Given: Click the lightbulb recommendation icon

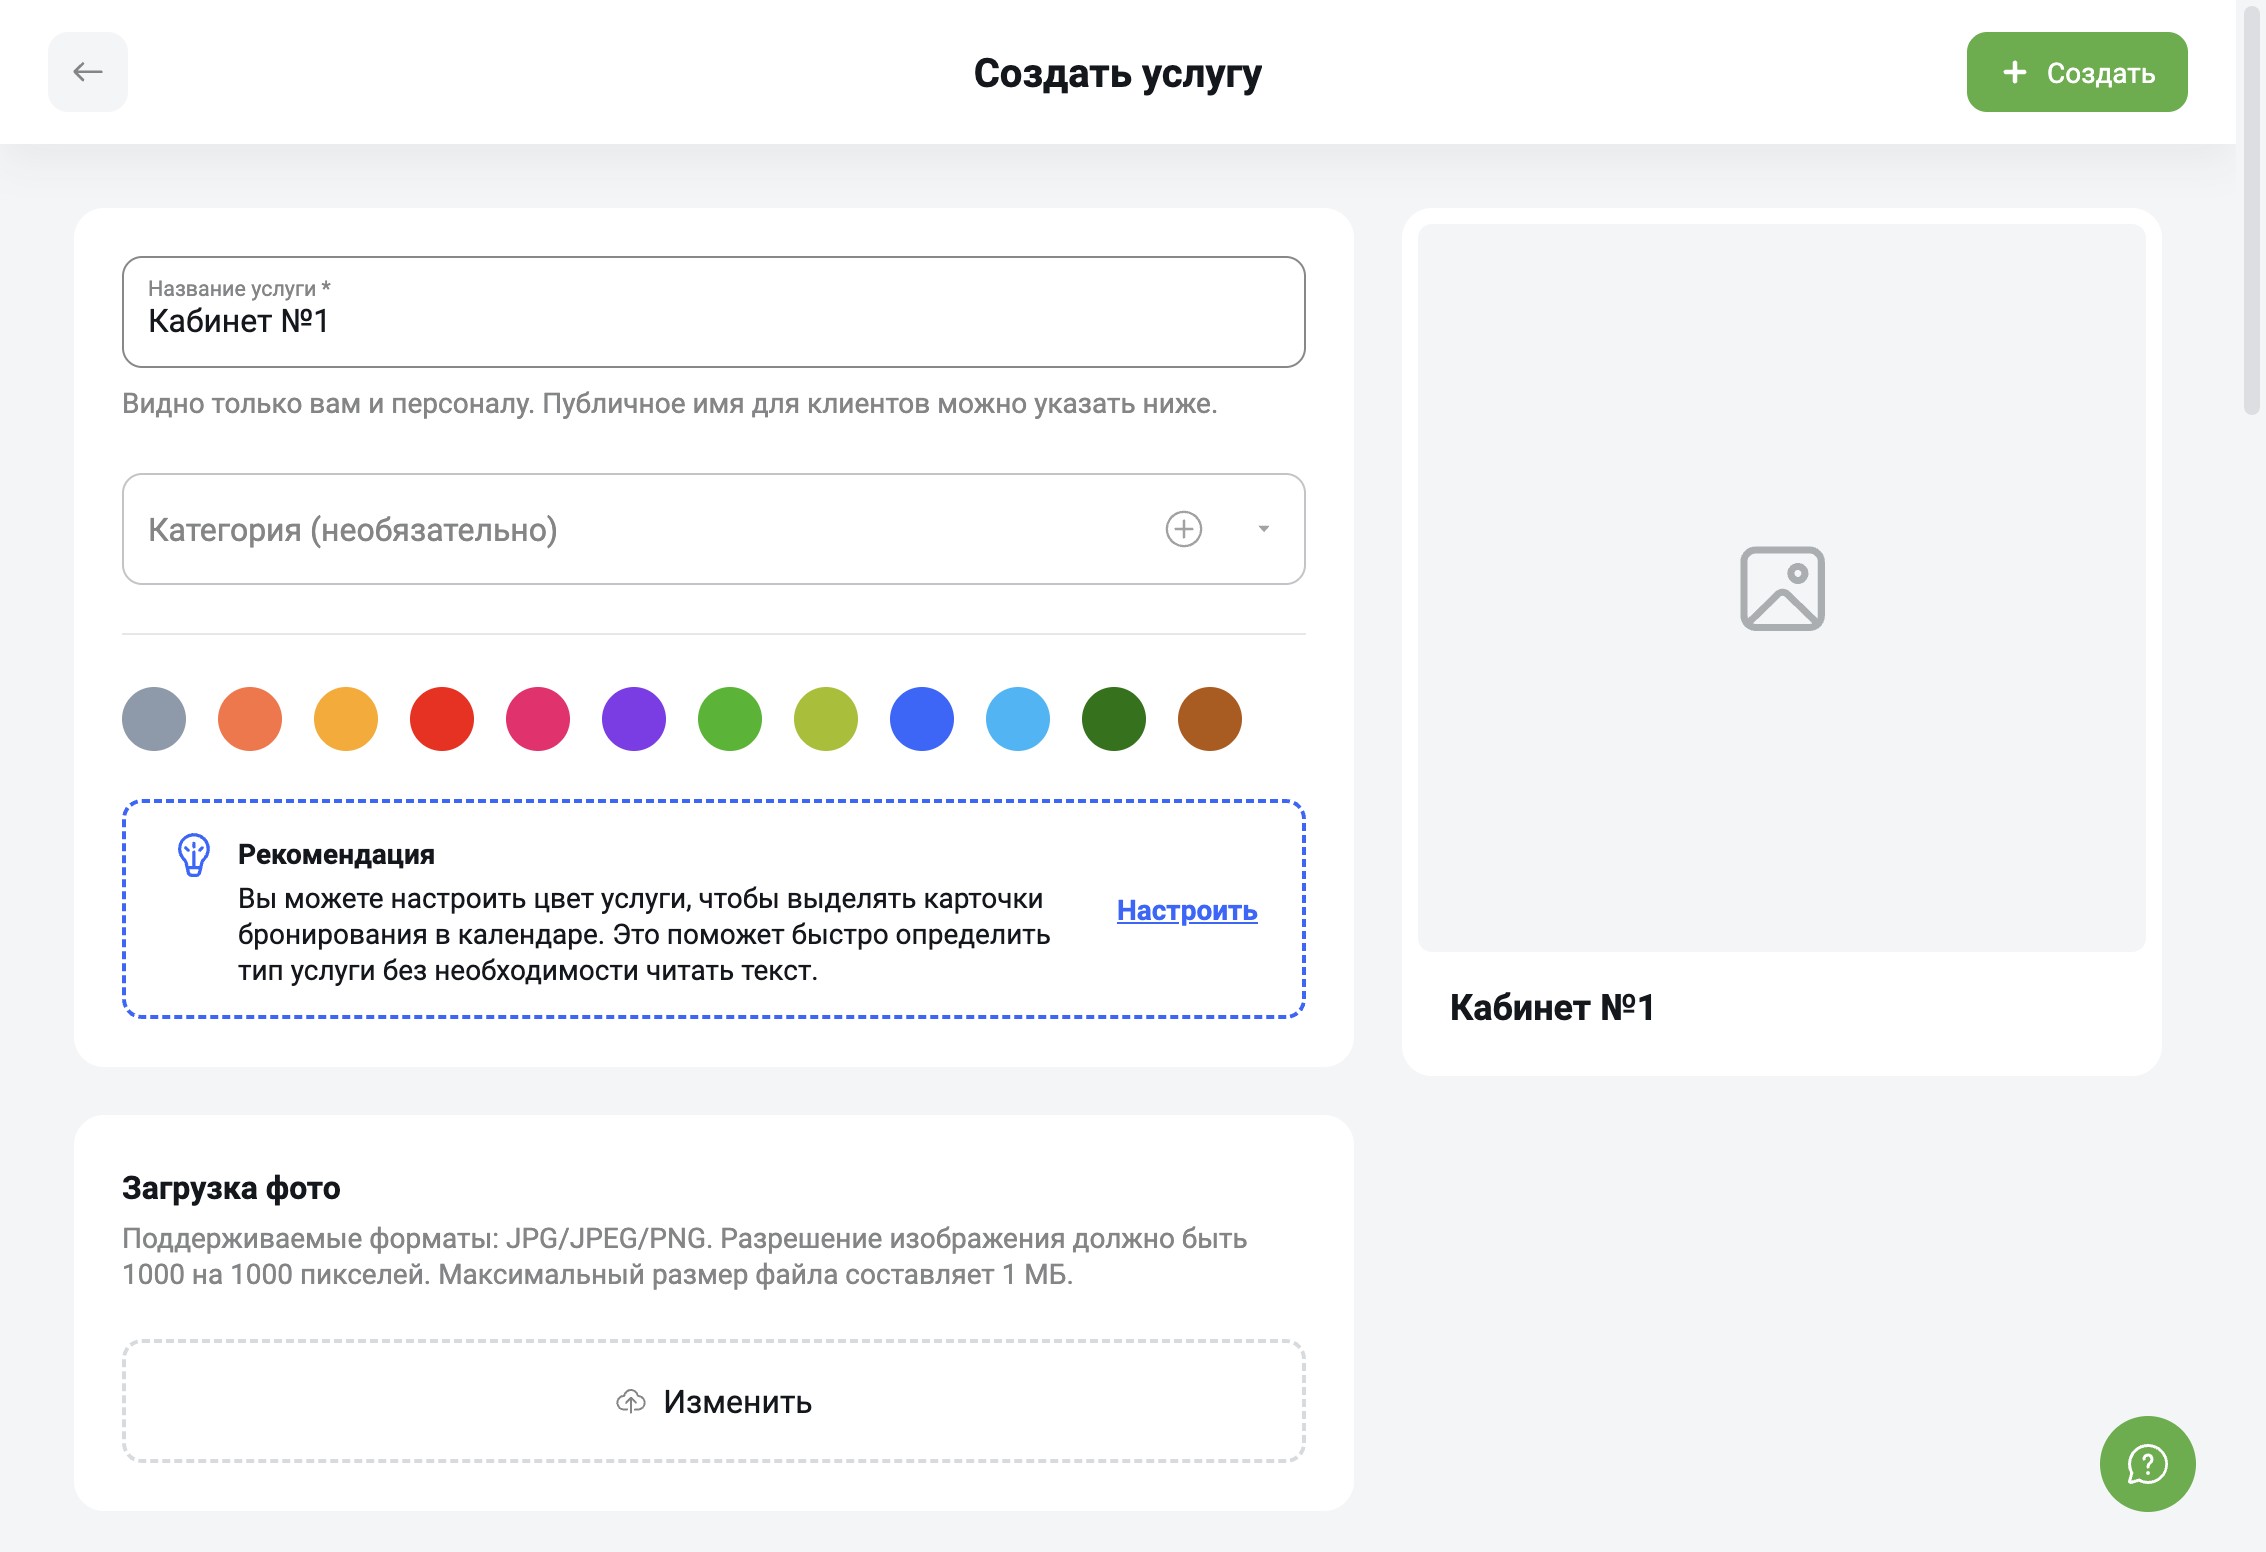Looking at the screenshot, I should coord(194,855).
